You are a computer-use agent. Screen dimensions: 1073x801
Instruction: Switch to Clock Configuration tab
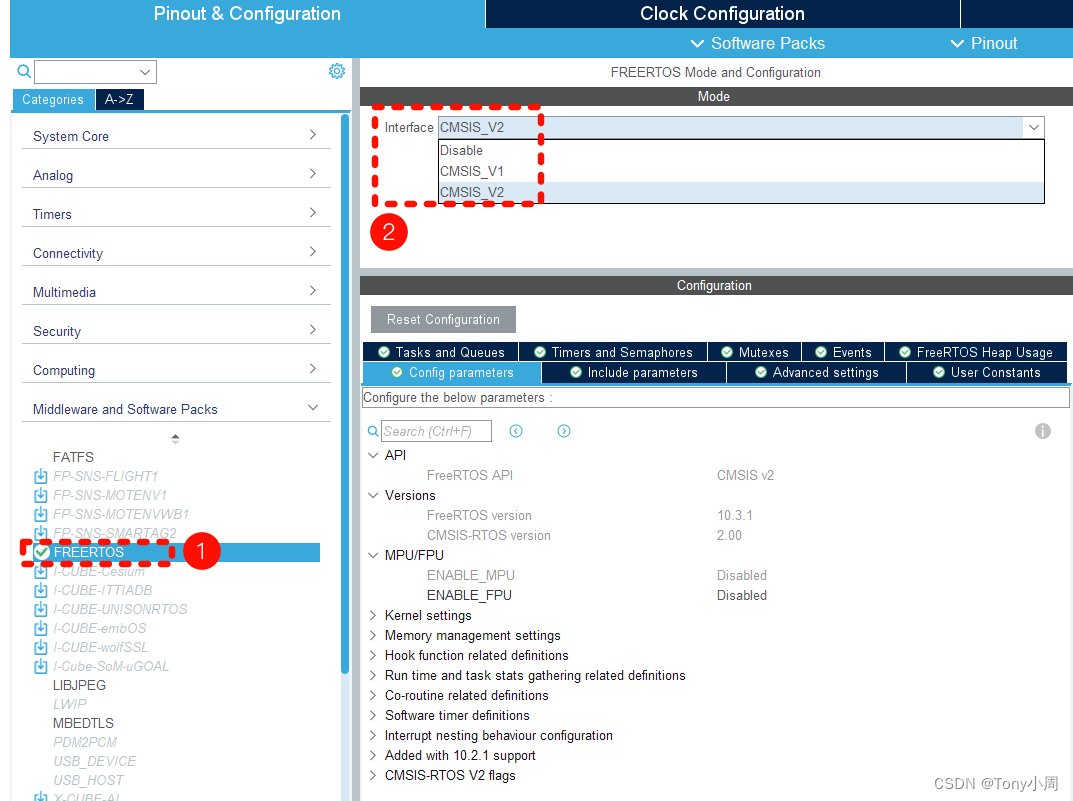pyautogui.click(x=722, y=14)
